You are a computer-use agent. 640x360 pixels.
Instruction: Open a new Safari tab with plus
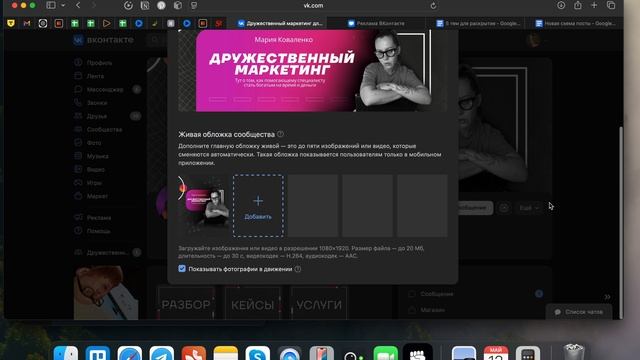coord(594,5)
